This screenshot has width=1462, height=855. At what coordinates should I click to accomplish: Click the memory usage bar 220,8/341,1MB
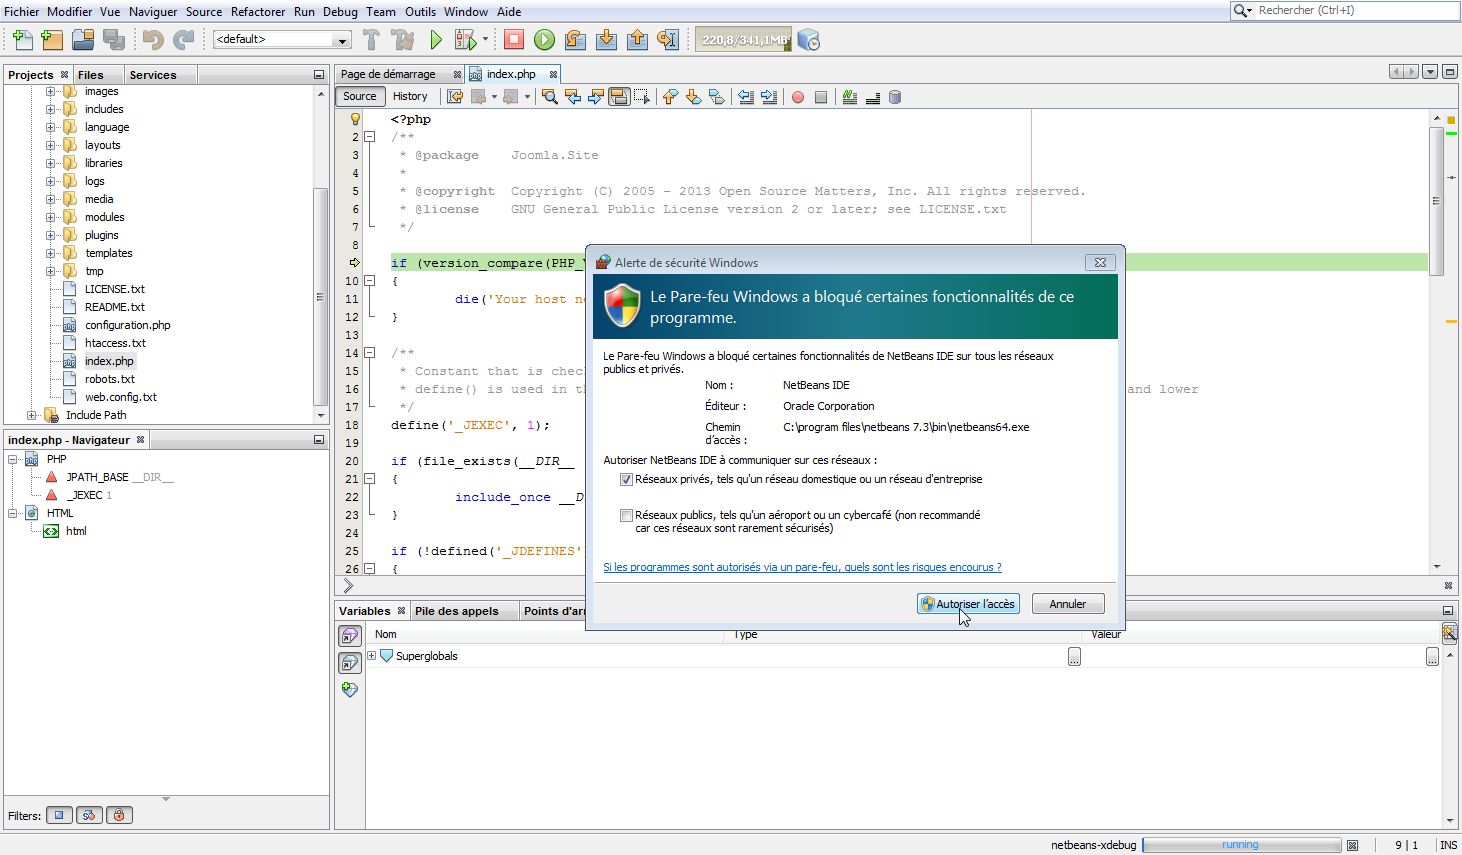[743, 40]
